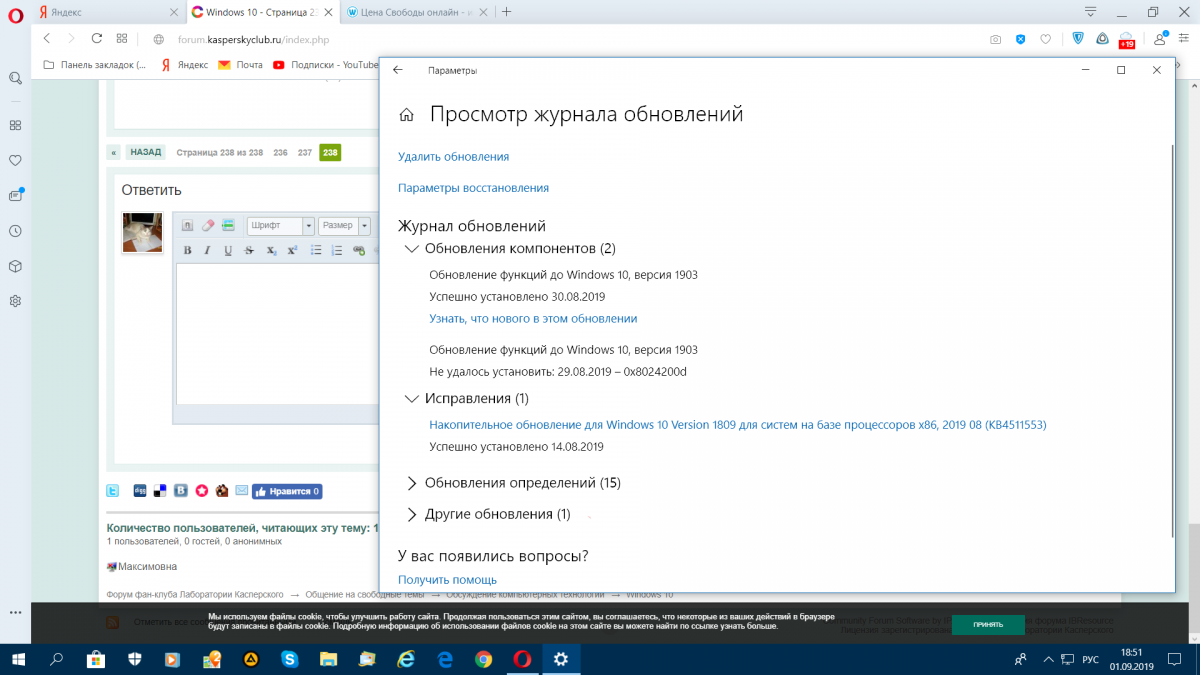Open Skype from the taskbar

pyautogui.click(x=290, y=659)
